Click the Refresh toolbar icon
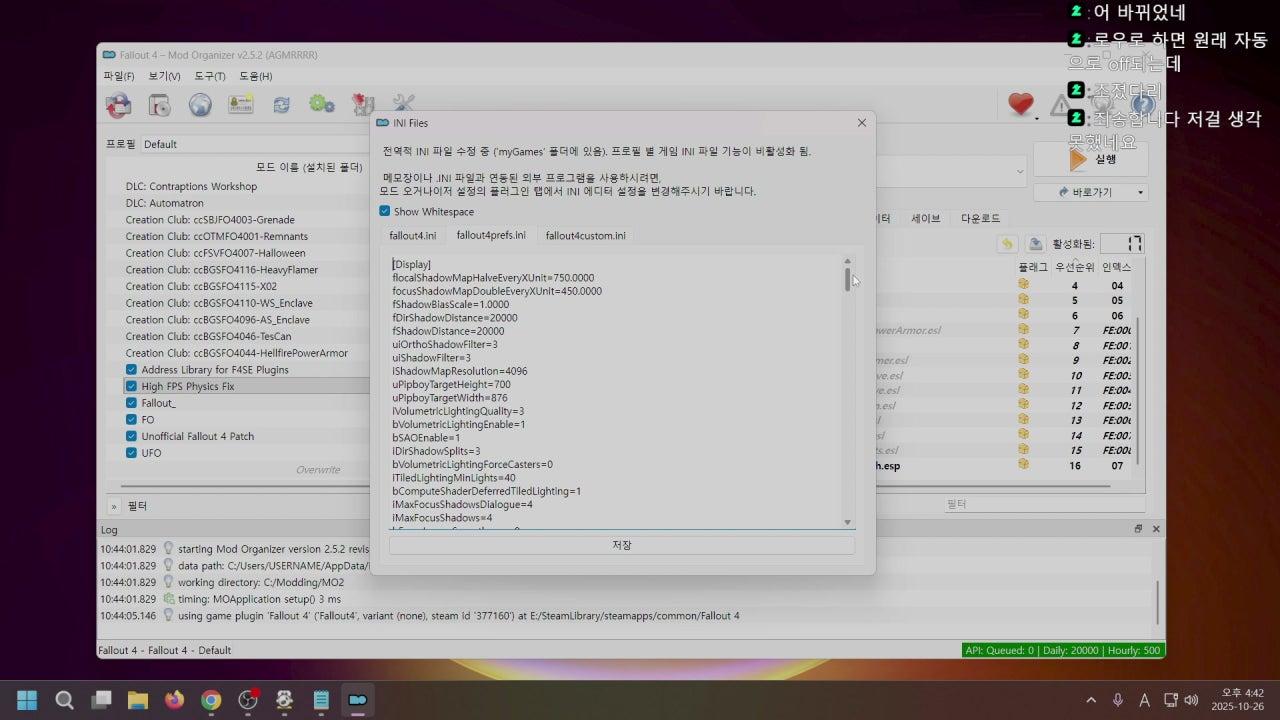 click(x=281, y=105)
